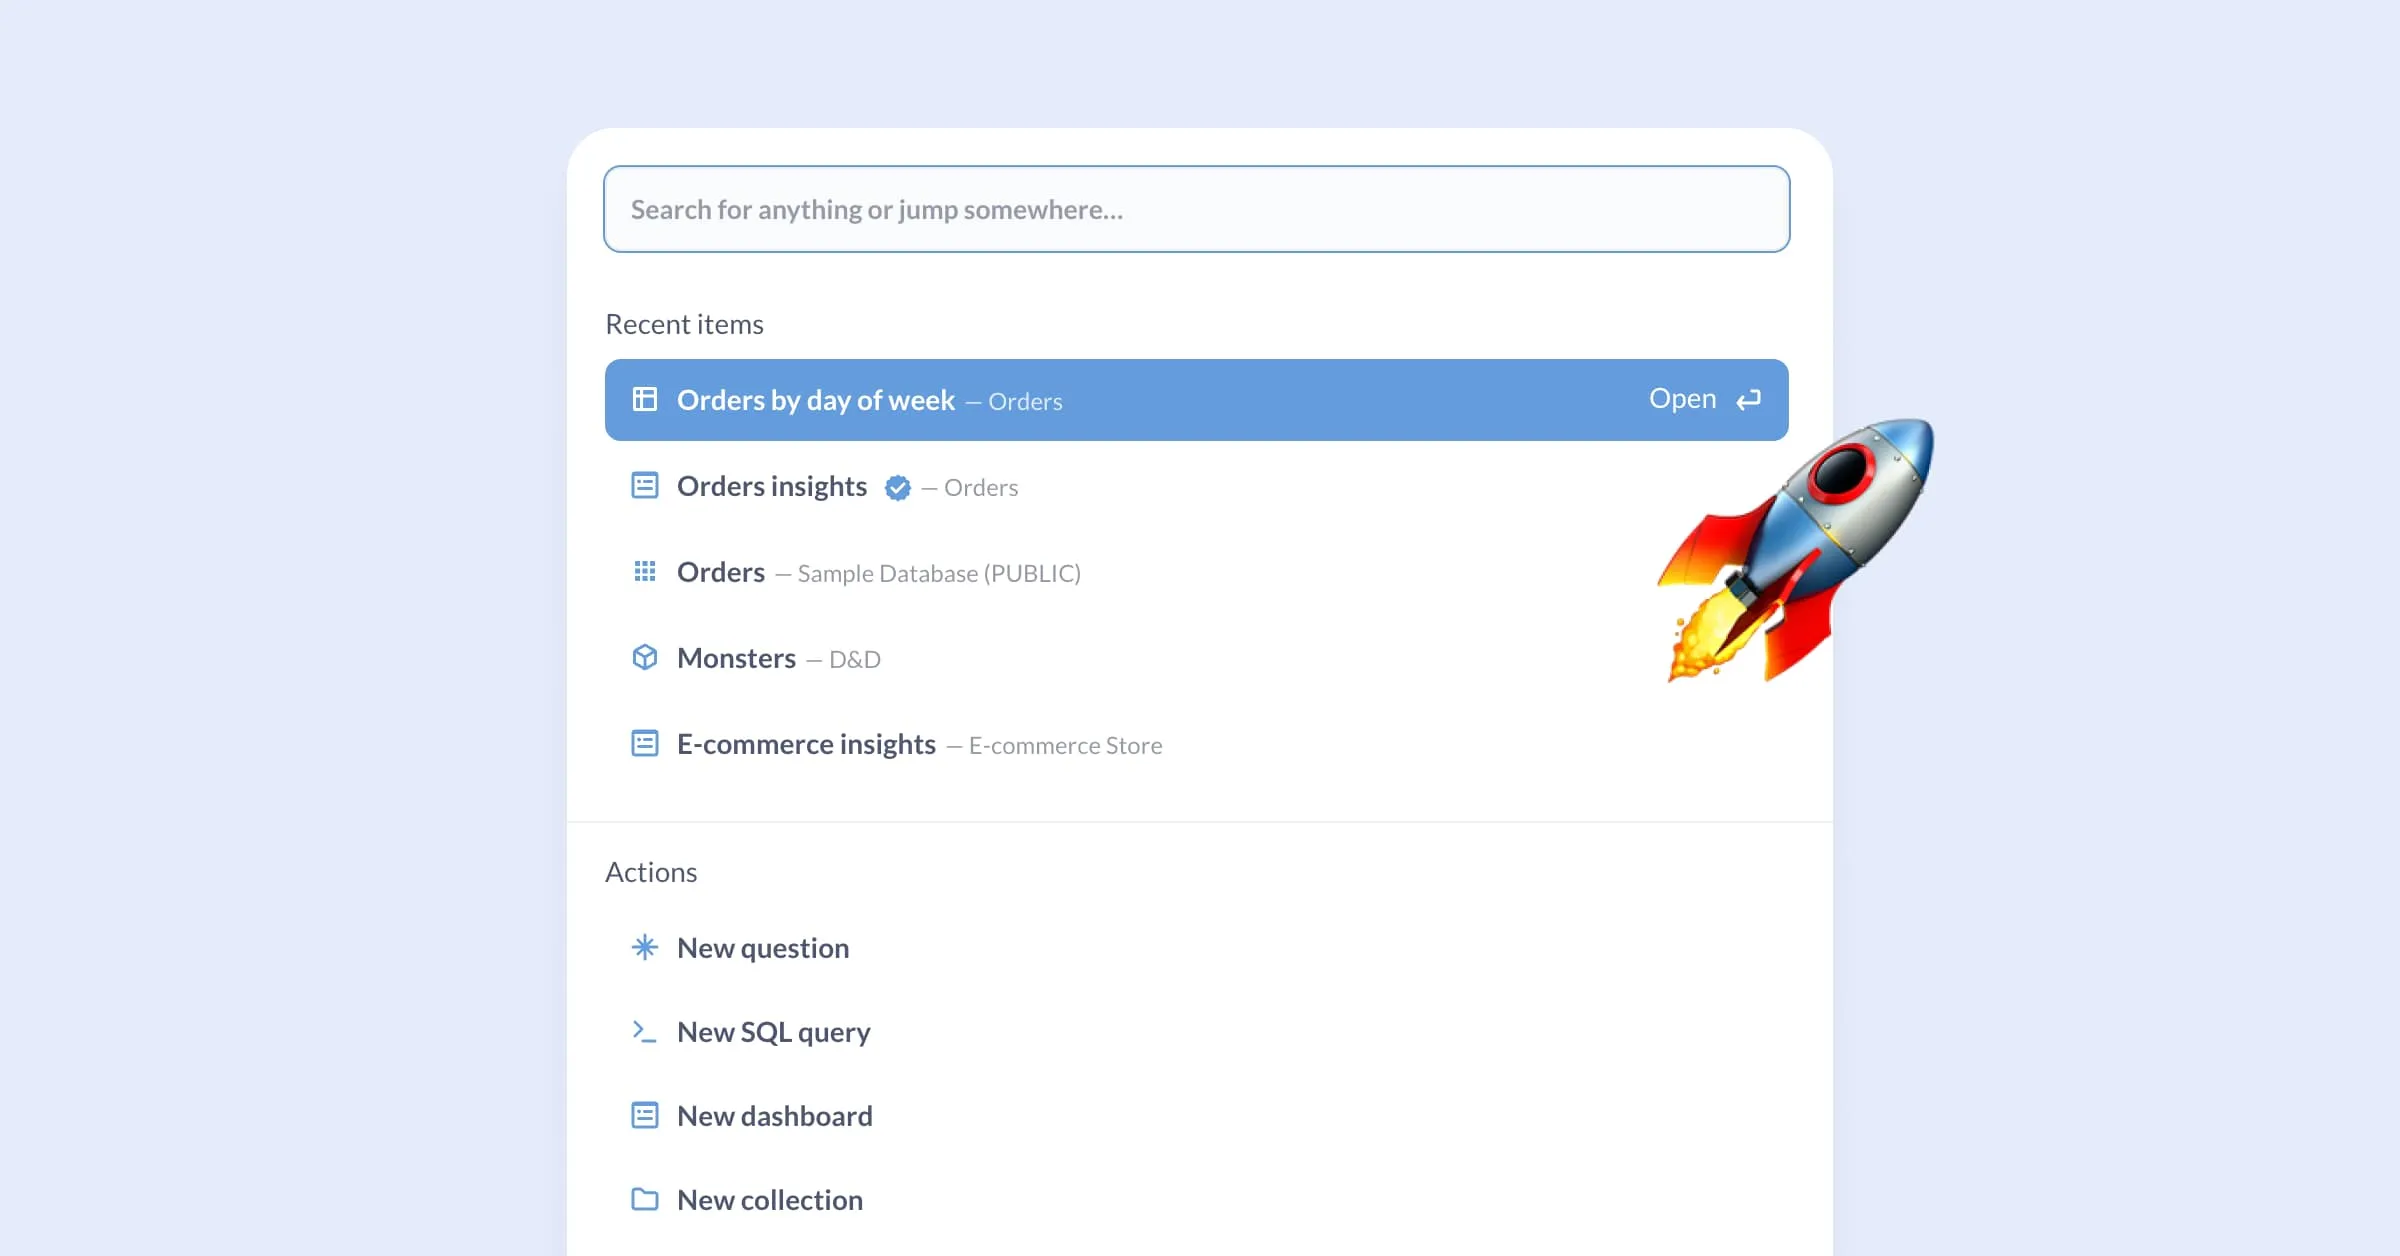The height and width of the screenshot is (1256, 2400).
Task: Click the folder icon next to New collection
Action: click(645, 1198)
